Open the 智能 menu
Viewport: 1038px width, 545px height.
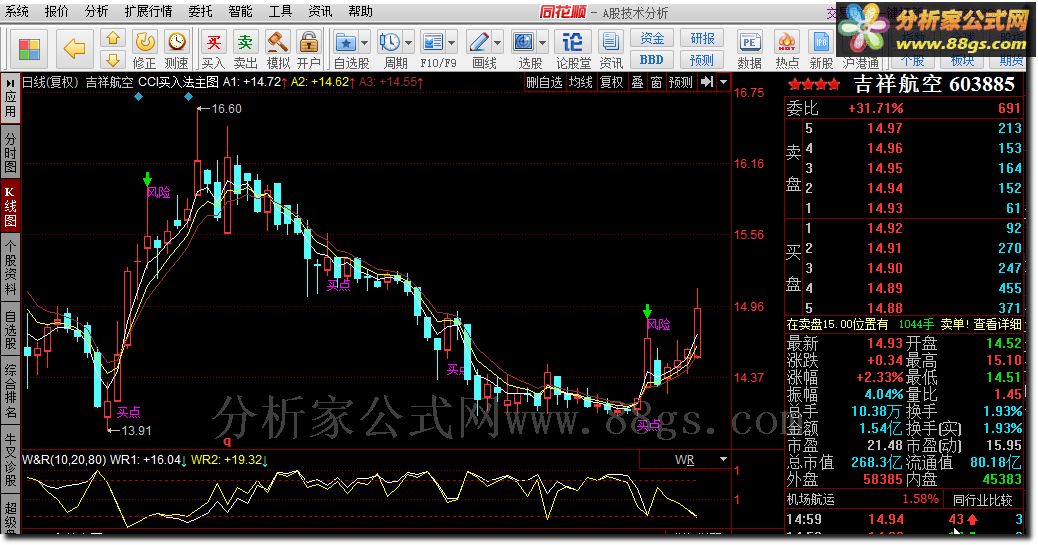coord(240,11)
